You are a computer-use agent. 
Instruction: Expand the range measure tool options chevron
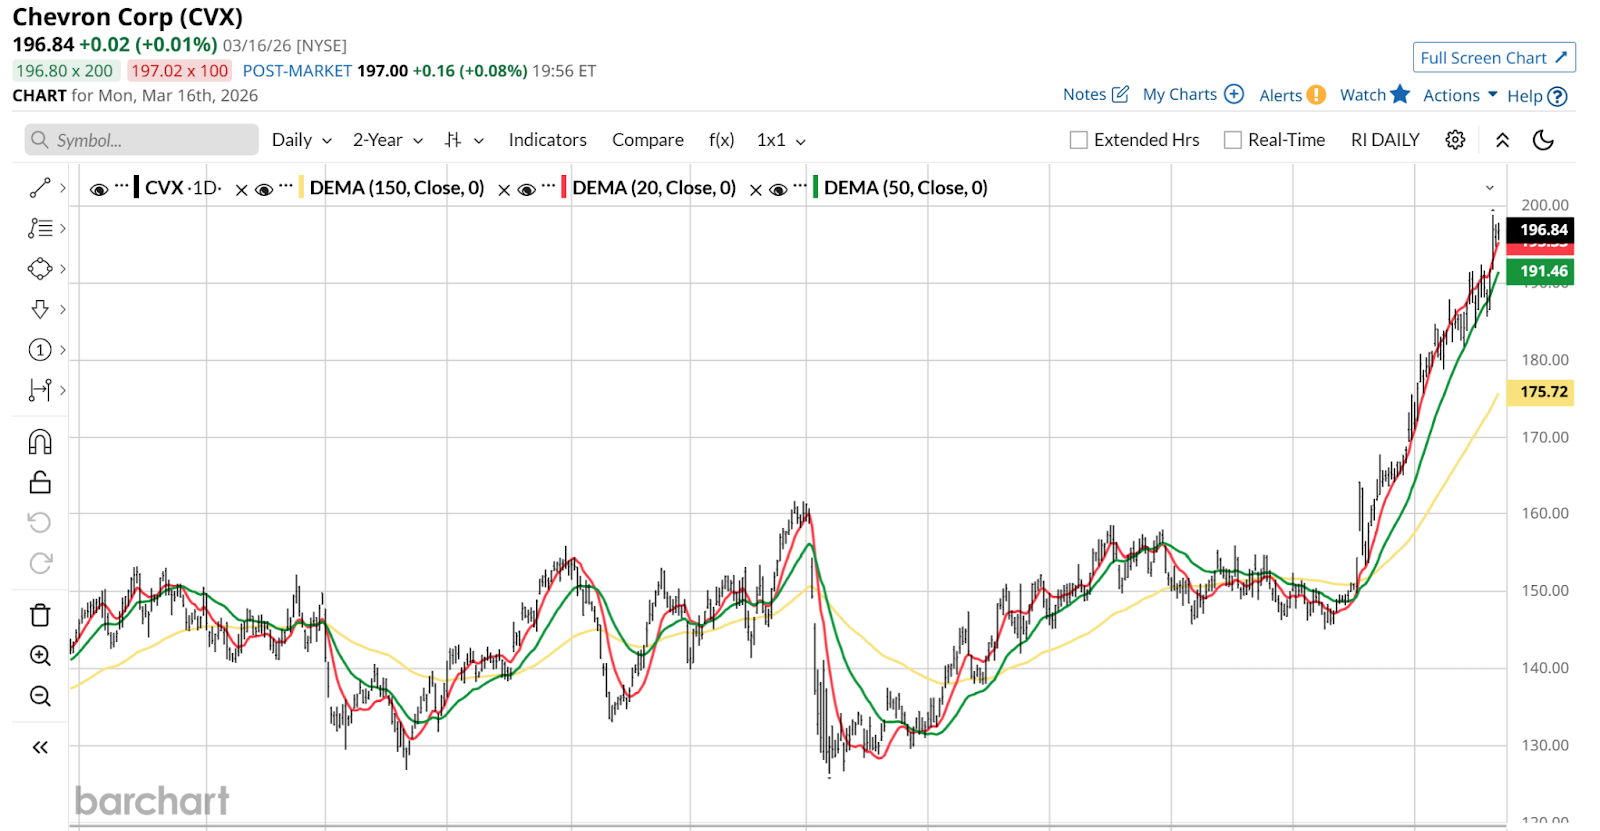63,390
